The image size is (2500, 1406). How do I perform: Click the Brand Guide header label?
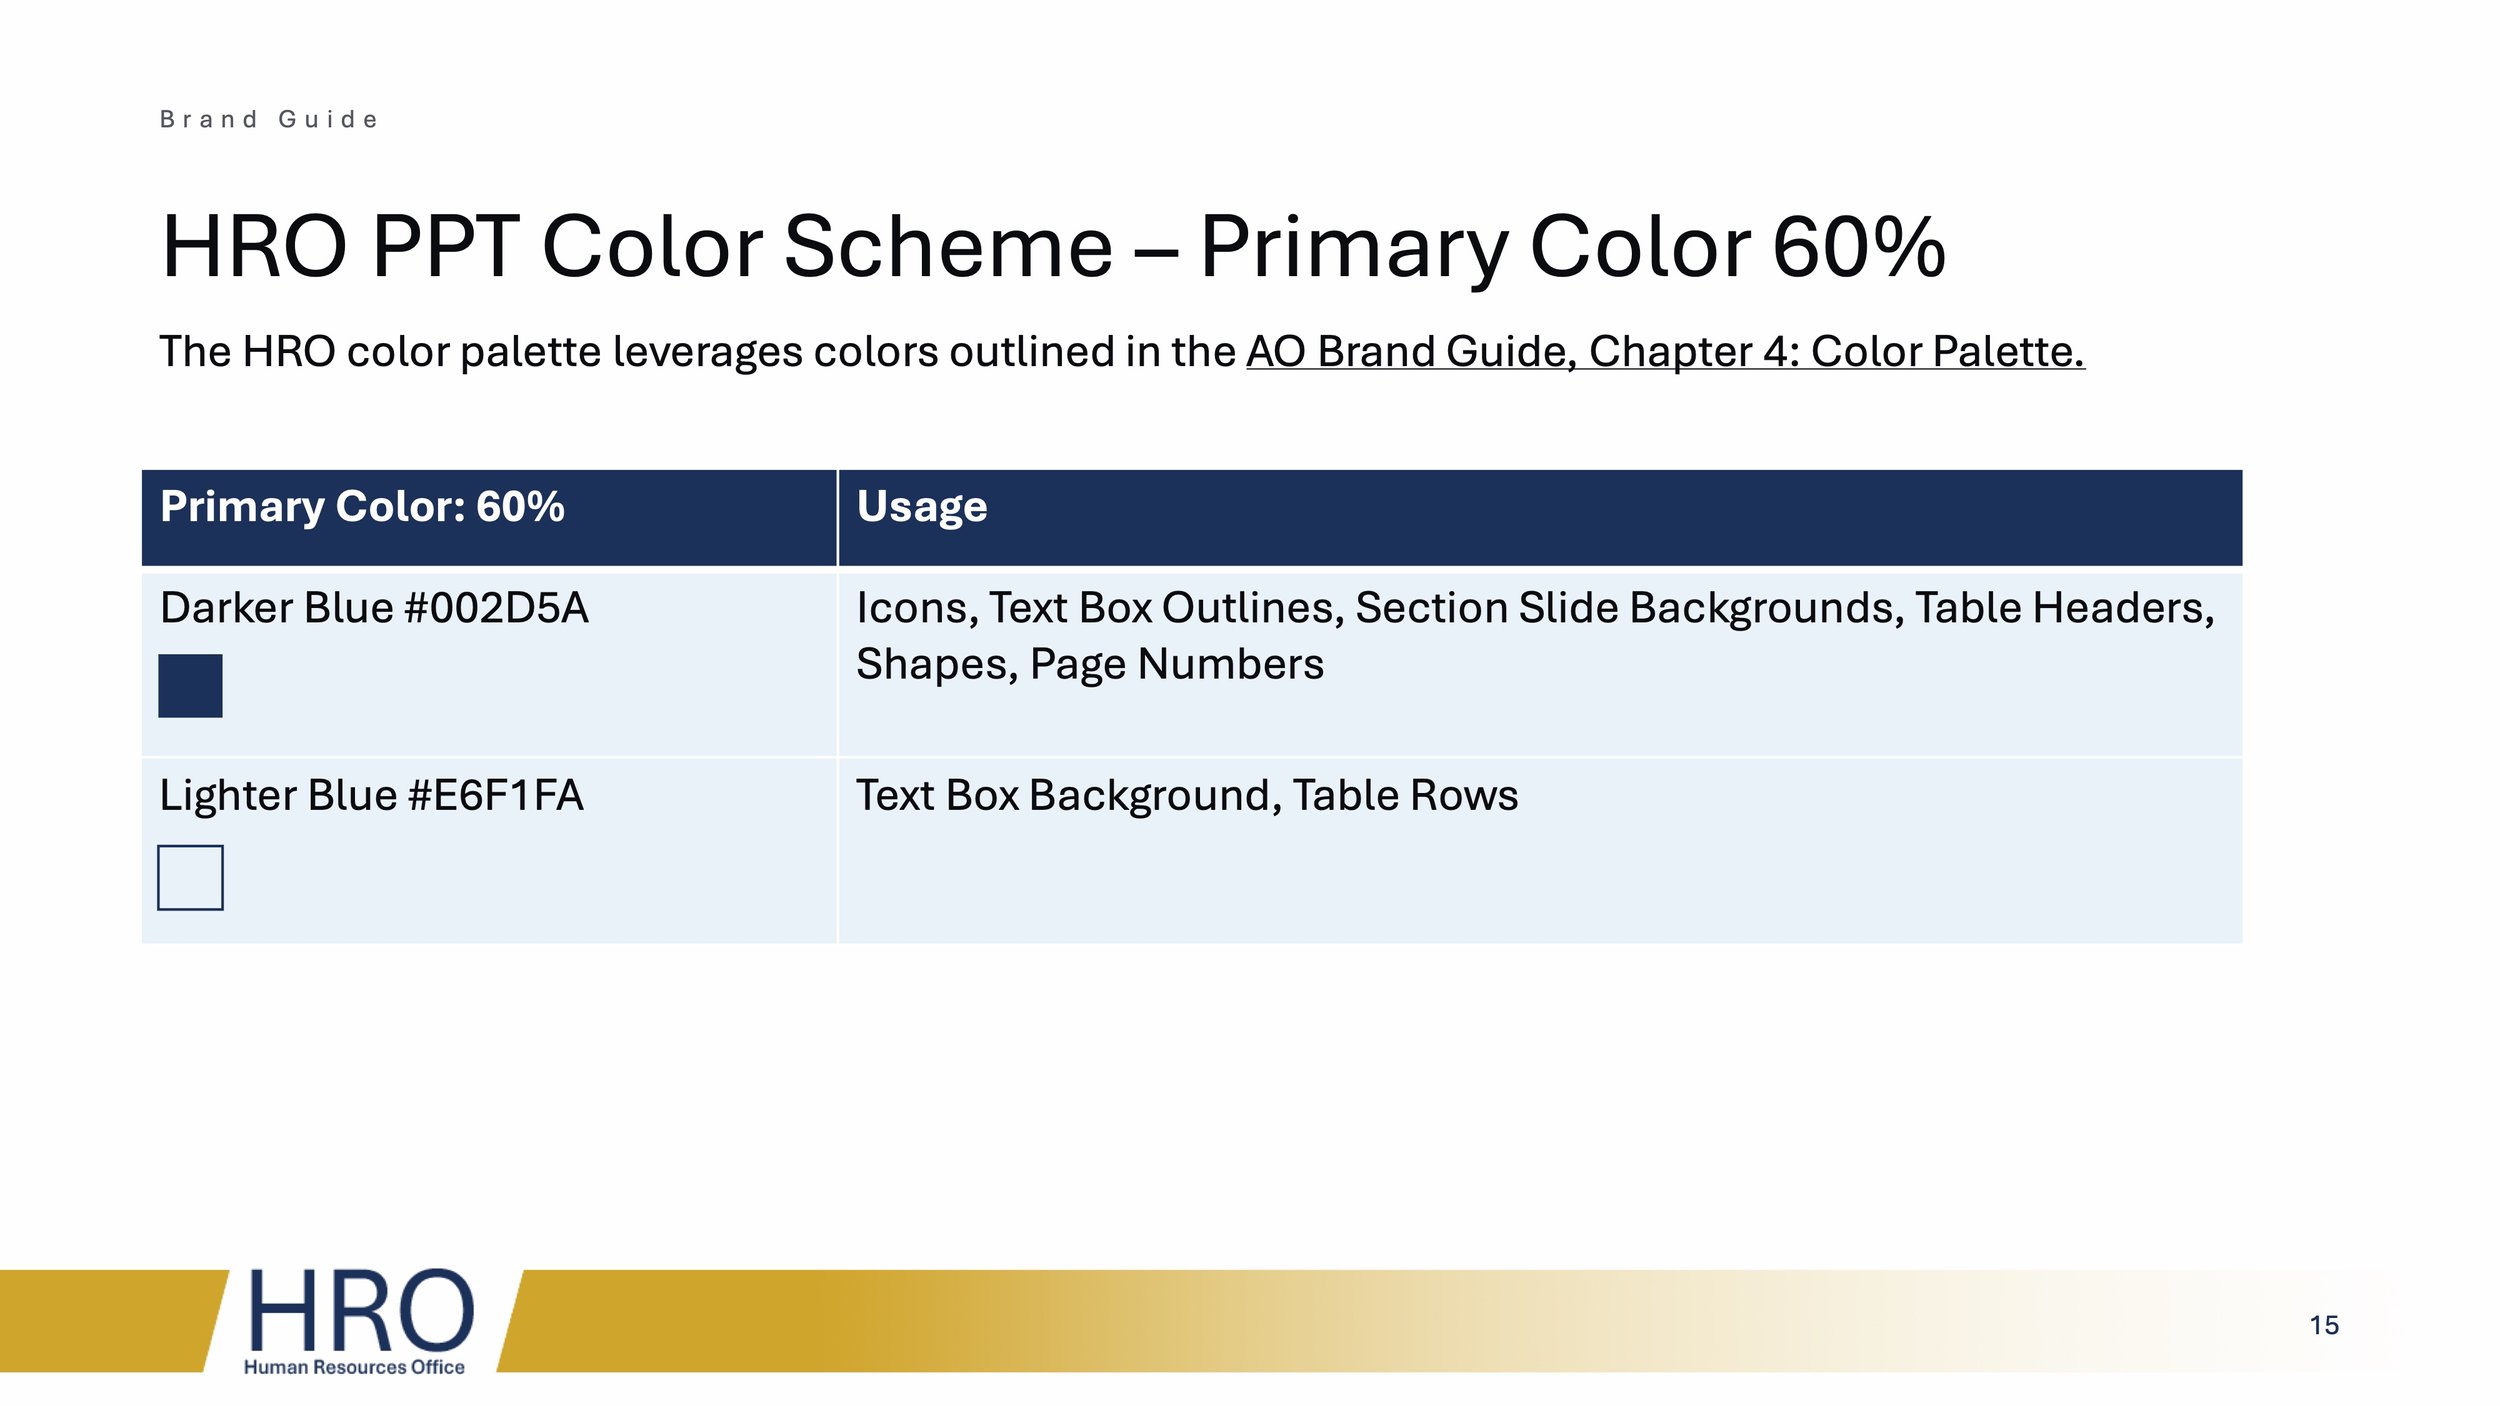[x=269, y=120]
